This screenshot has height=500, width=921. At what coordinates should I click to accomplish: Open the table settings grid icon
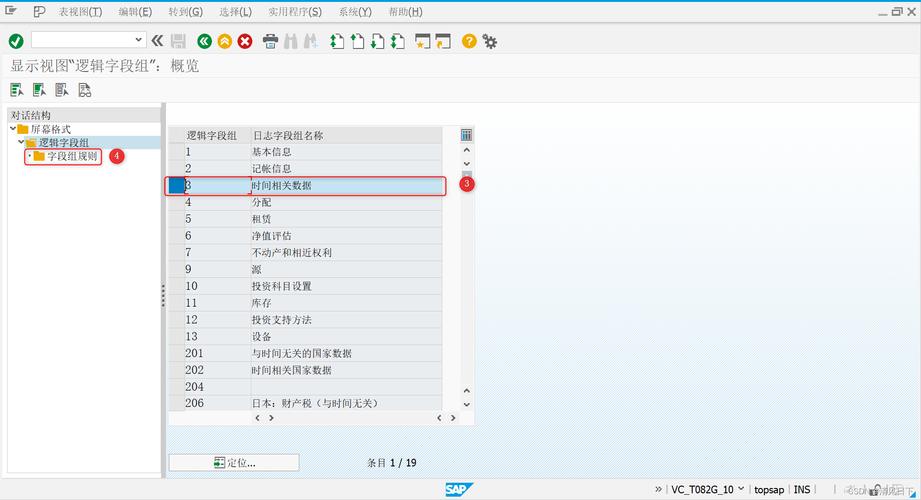466,135
